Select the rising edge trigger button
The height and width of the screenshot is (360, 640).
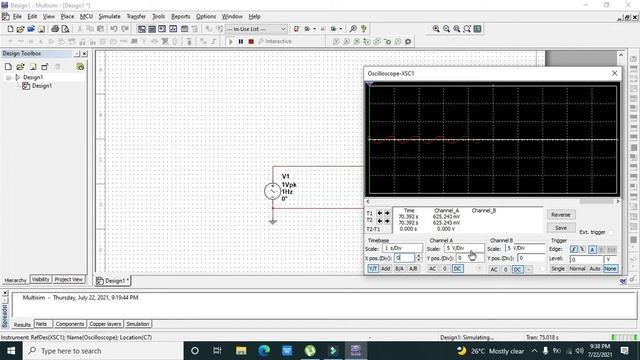point(574,249)
